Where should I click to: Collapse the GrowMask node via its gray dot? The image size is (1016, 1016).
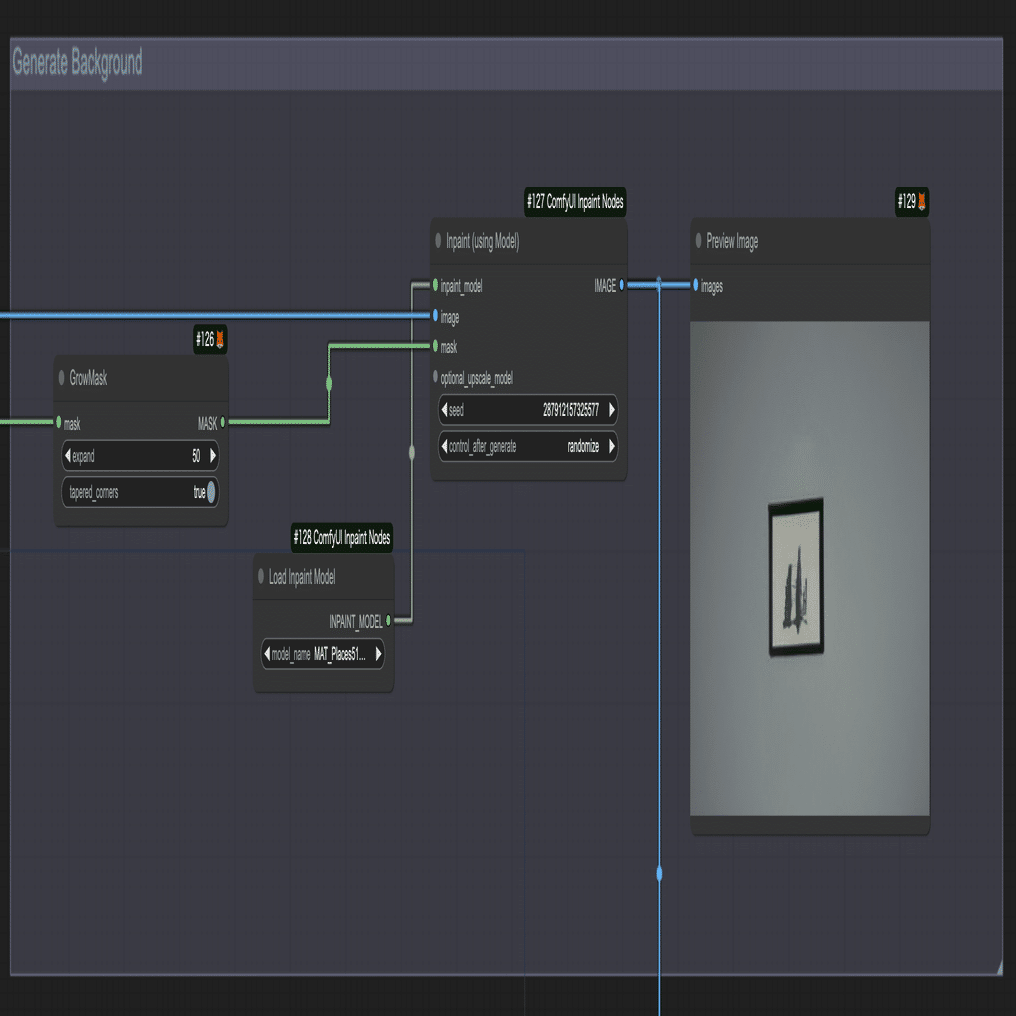coord(62,378)
